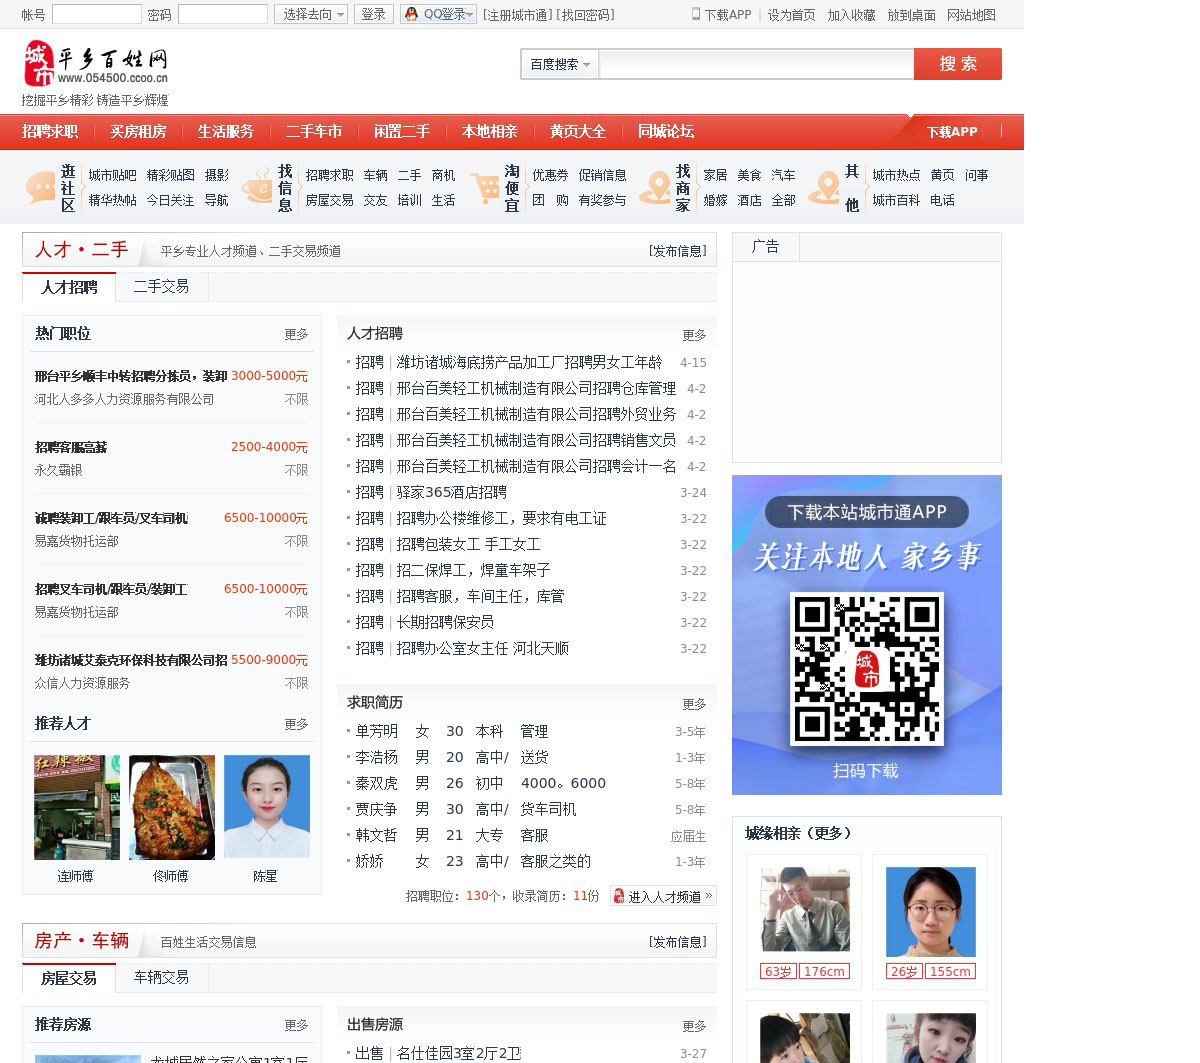Viewport: 1200px width, 1063px height.
Task: Click the 城缘相亲（更多）heading link
Action: (x=799, y=833)
